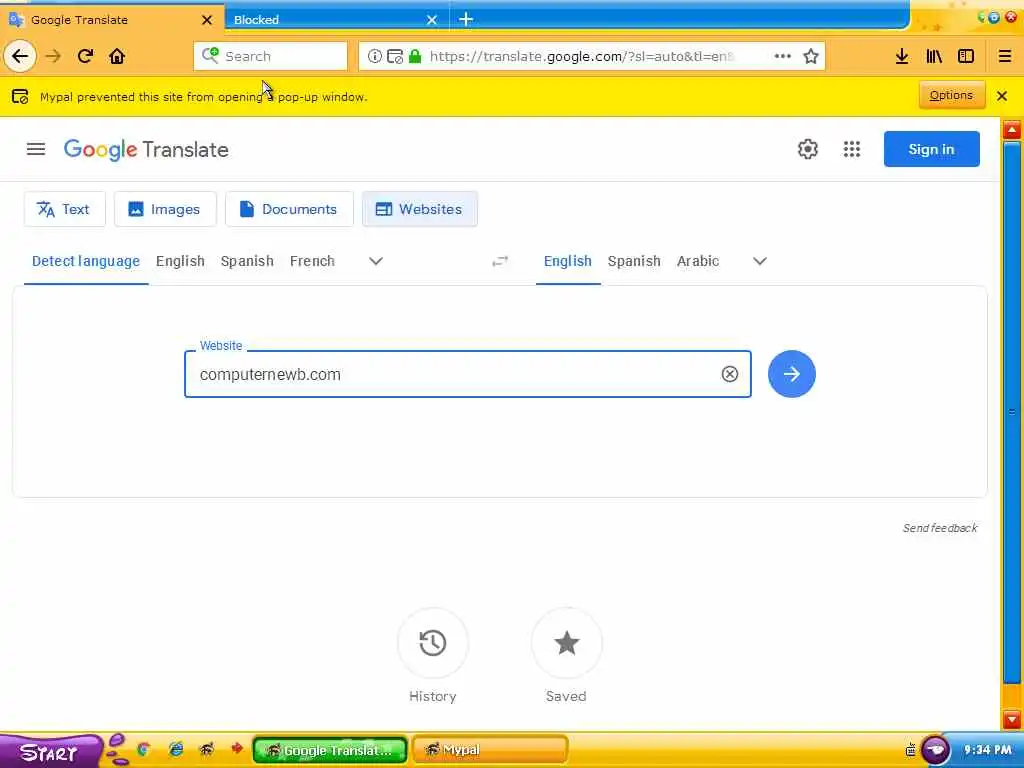
Task: Click the Google Translate logo
Action: point(146,150)
